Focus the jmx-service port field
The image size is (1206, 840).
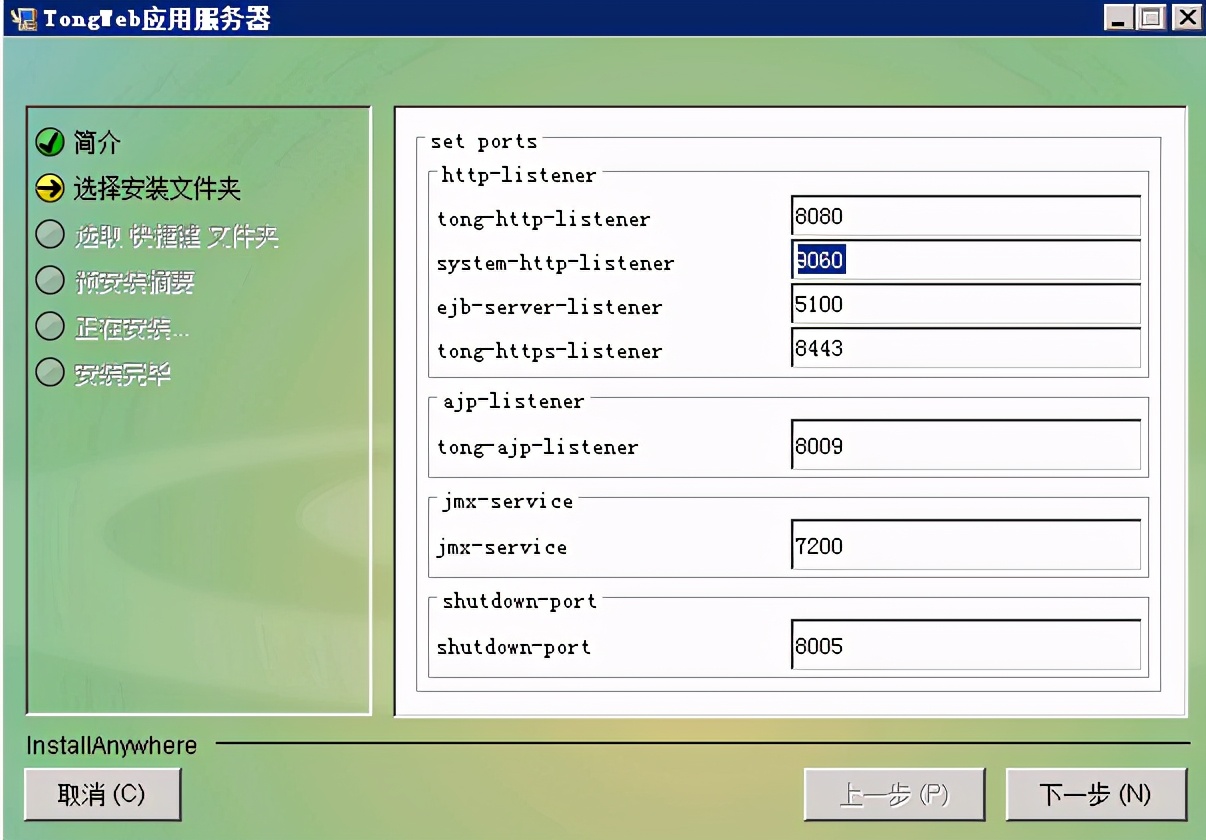pos(965,546)
